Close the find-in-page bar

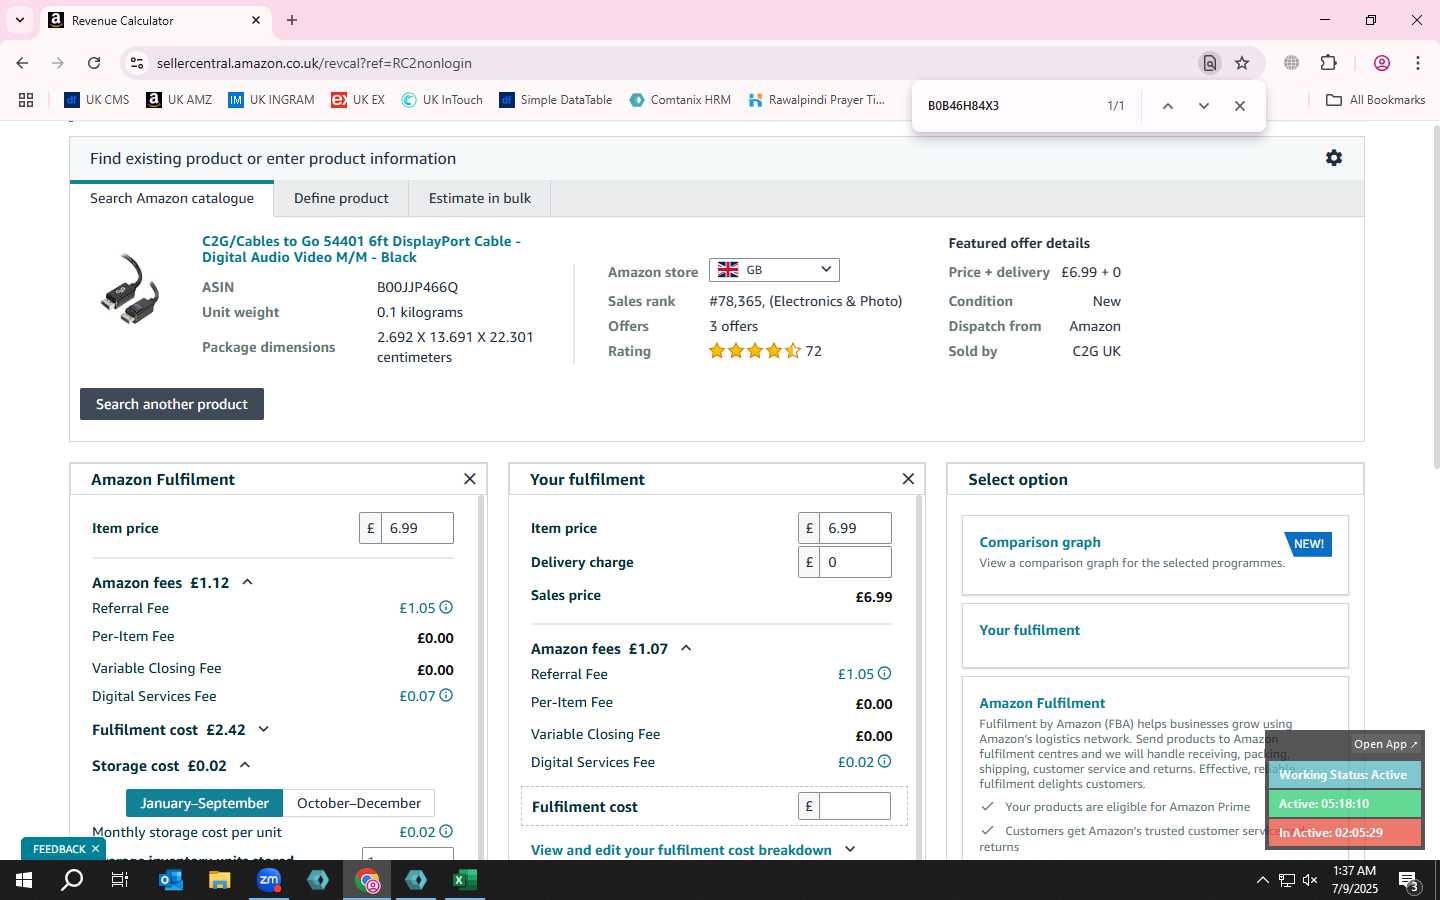click(x=1240, y=106)
